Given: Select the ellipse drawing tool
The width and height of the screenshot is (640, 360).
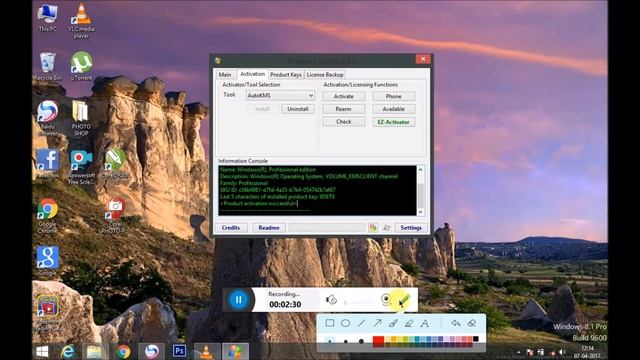Looking at the screenshot, I should pos(345,323).
